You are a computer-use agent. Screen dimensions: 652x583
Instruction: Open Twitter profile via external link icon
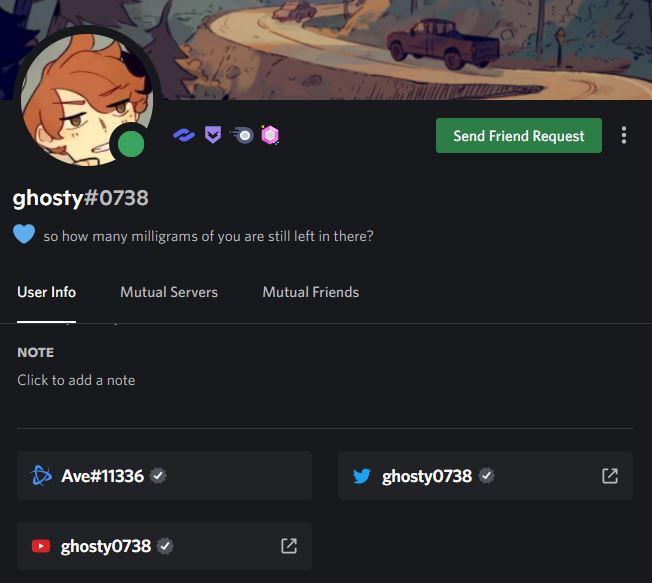pyautogui.click(x=610, y=476)
